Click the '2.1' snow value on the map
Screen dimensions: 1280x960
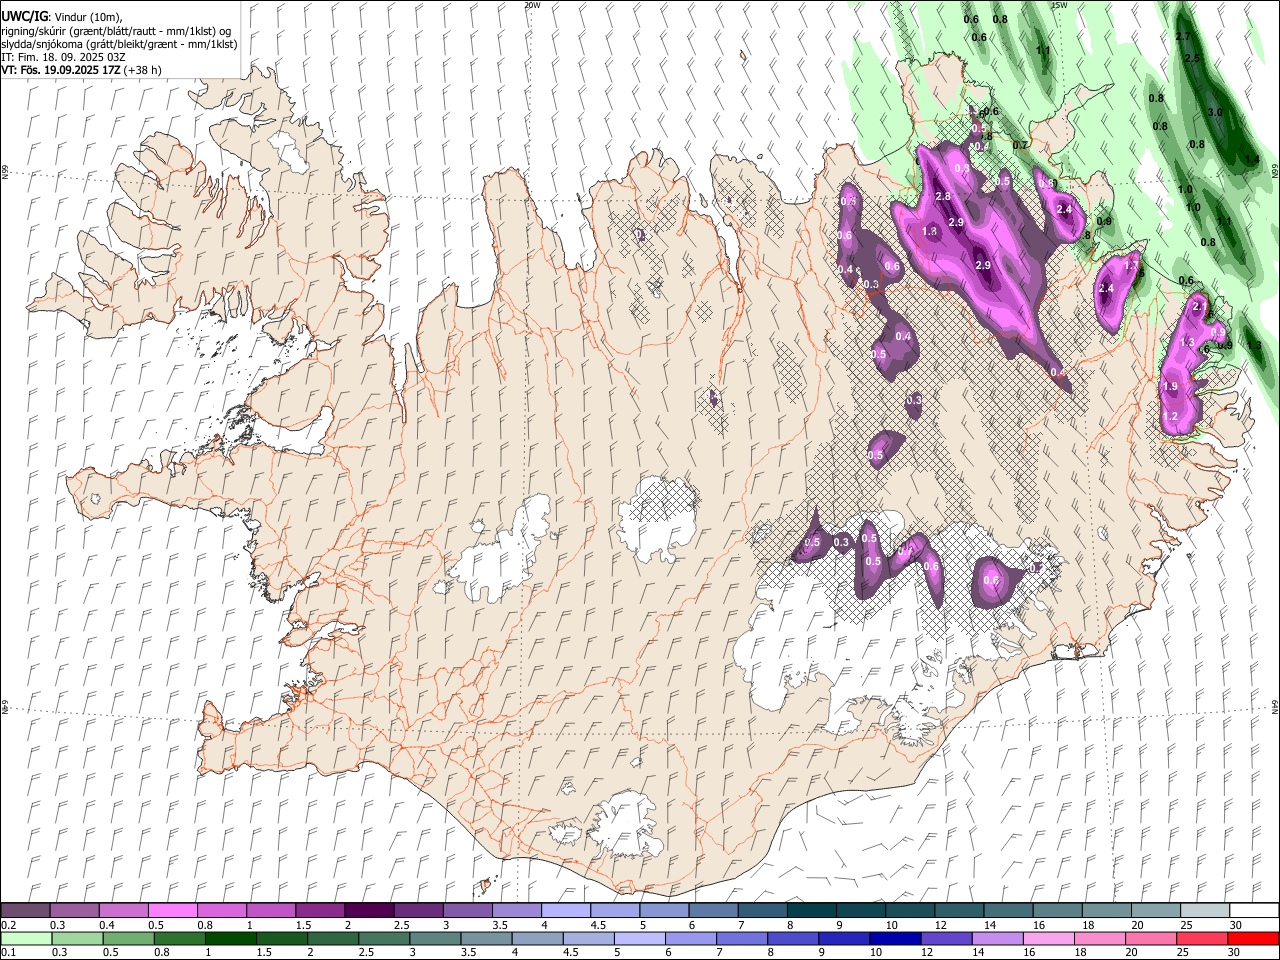pos(1200,307)
